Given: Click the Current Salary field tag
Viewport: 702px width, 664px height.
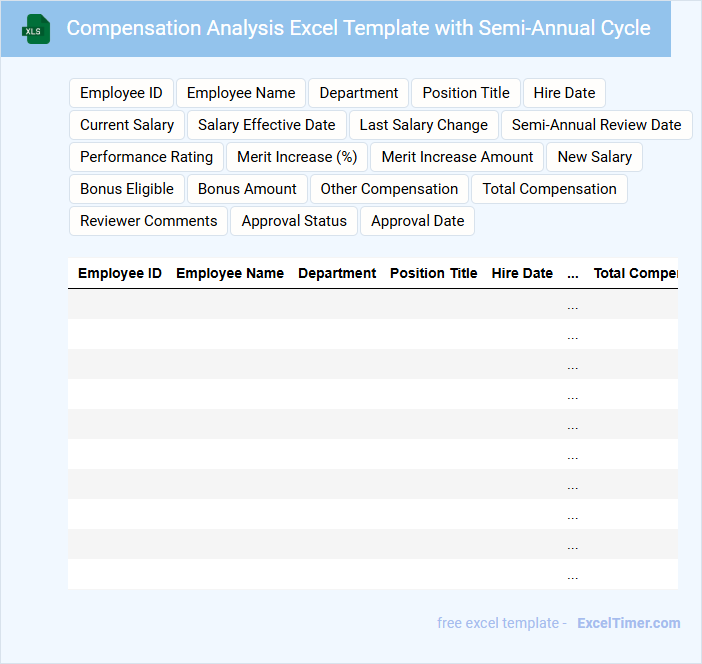Looking at the screenshot, I should tap(127, 125).
